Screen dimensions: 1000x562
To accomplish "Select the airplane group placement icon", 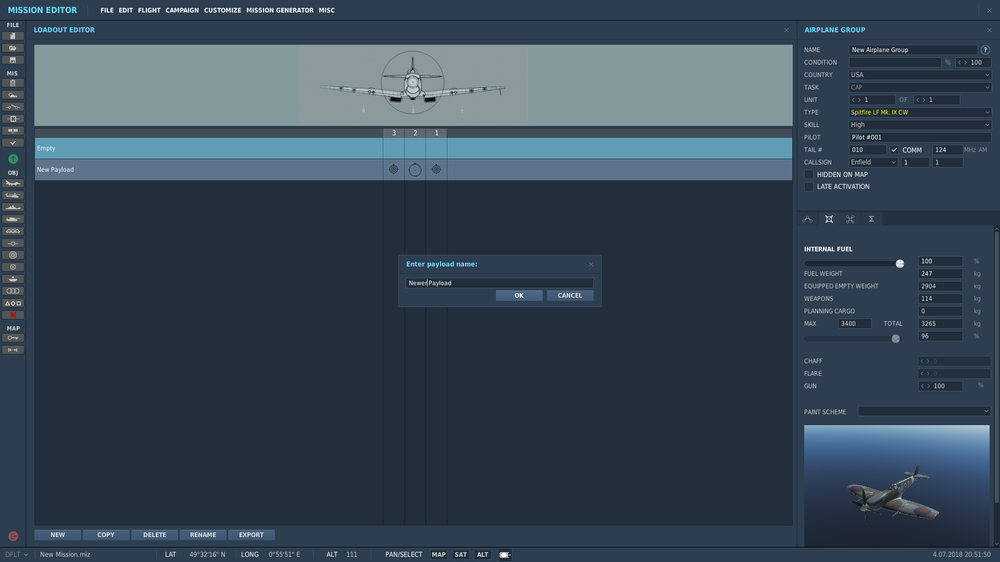I will [13, 183].
